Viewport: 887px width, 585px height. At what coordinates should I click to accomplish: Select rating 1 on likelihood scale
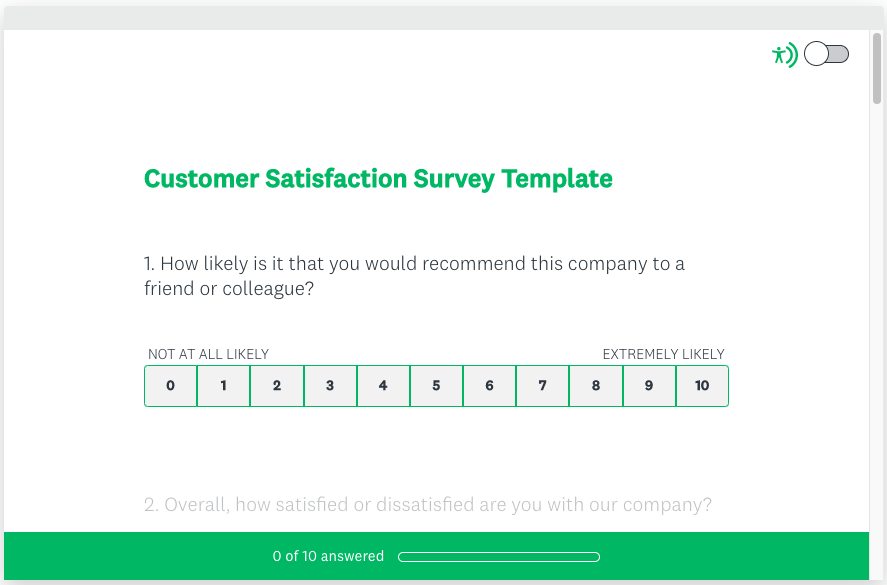click(224, 386)
